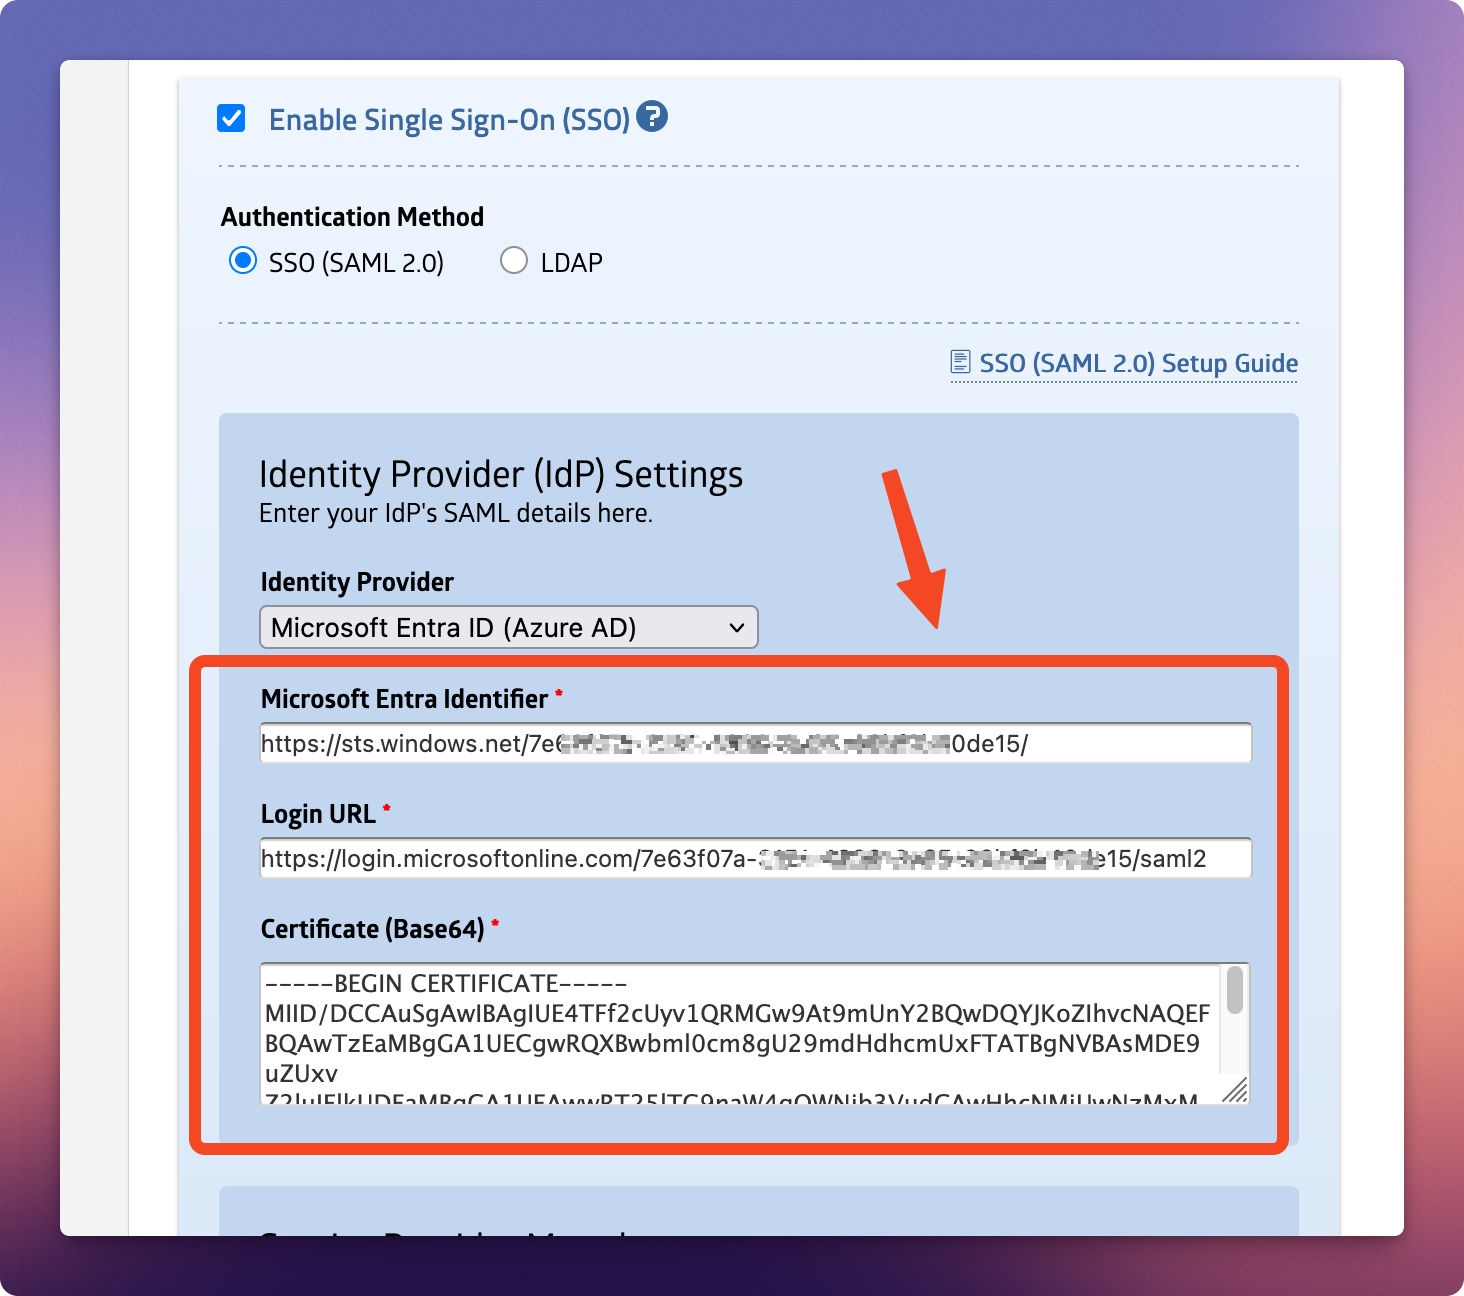Click the BEGIN CERTIFICATE line

coord(446,984)
